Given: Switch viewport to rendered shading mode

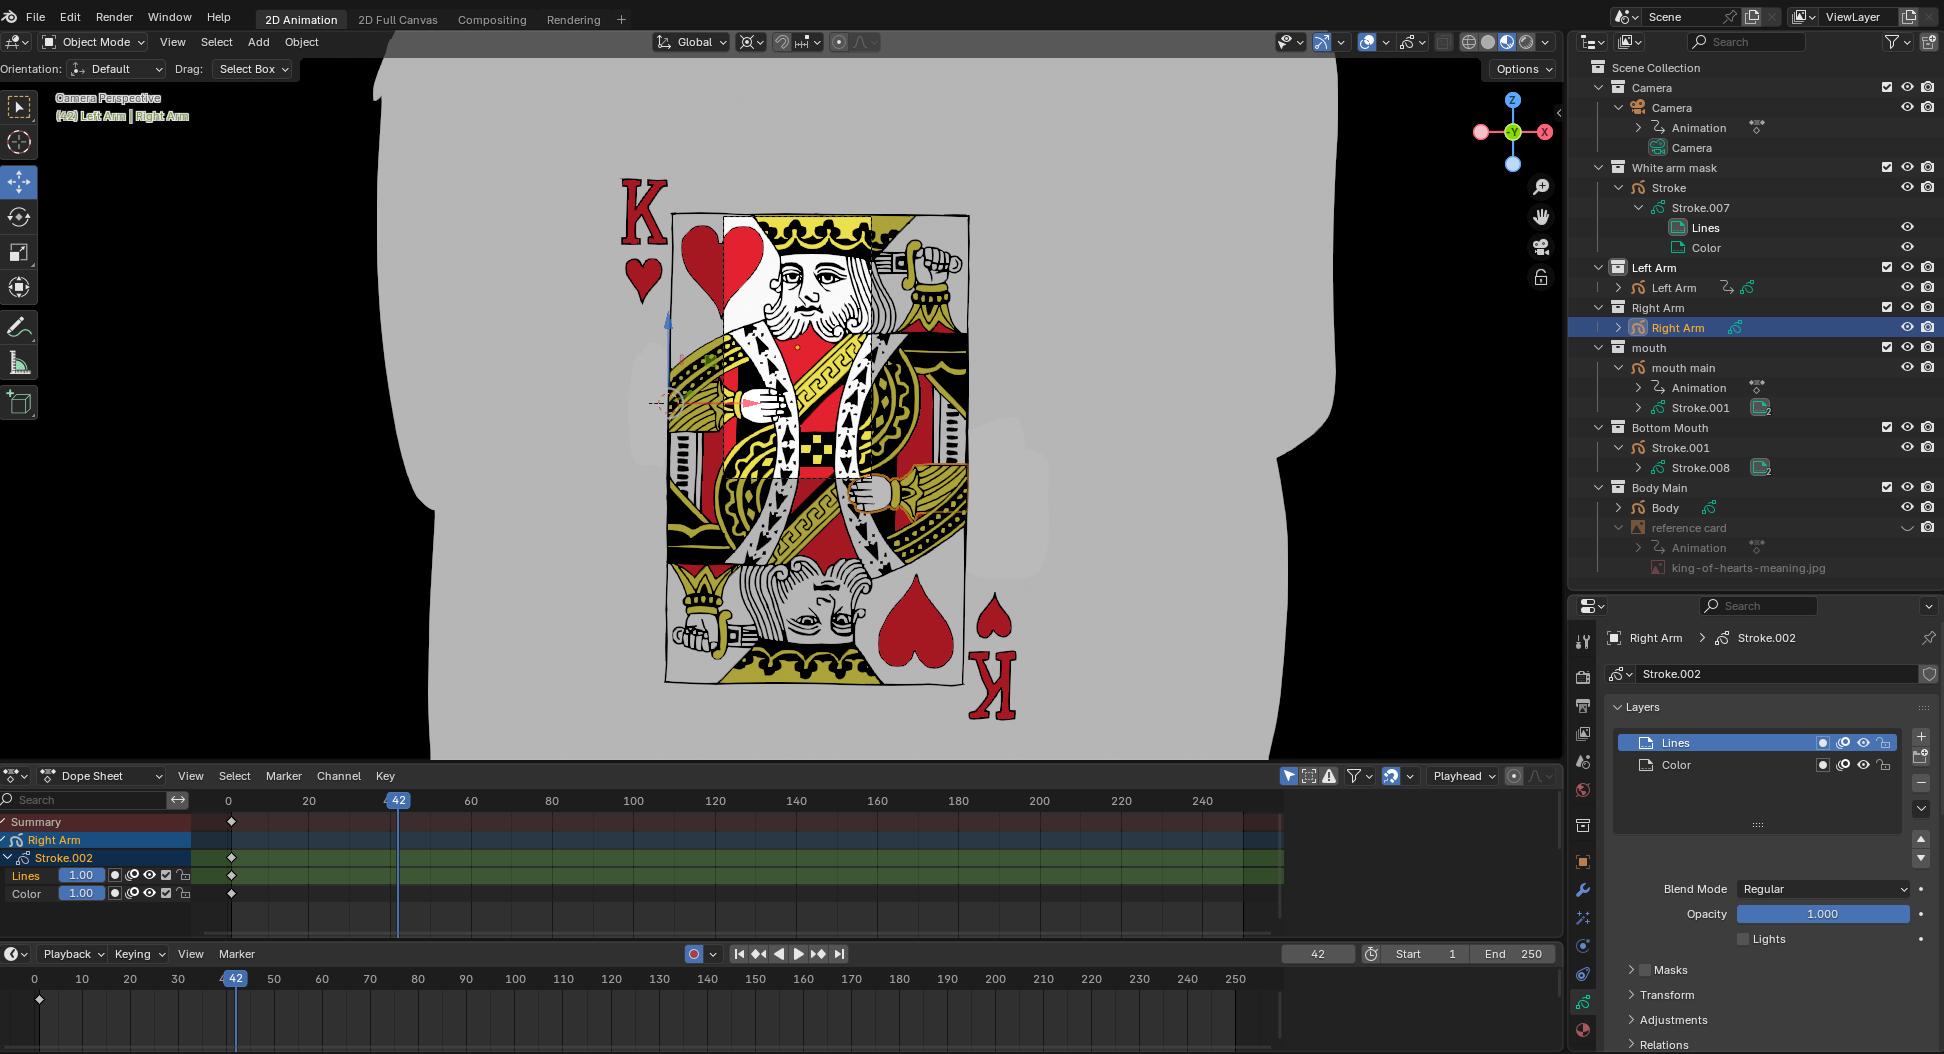Looking at the screenshot, I should (x=1527, y=42).
